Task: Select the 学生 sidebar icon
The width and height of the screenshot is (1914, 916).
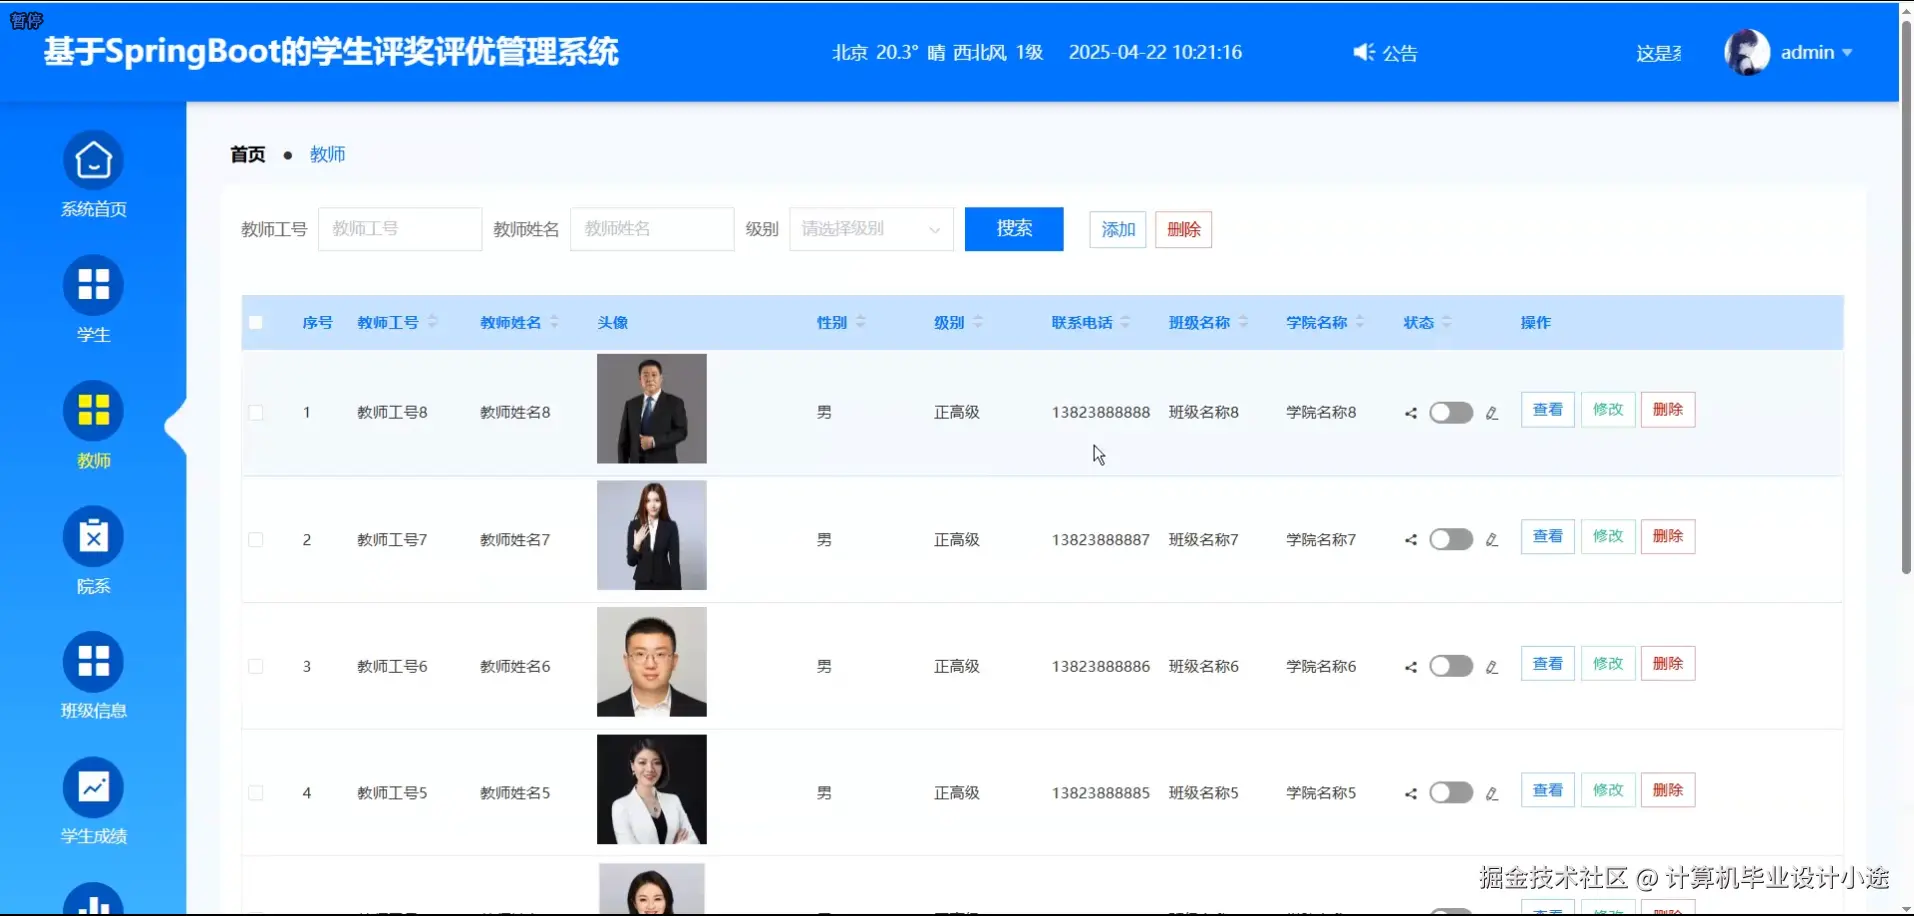Action: (x=93, y=285)
